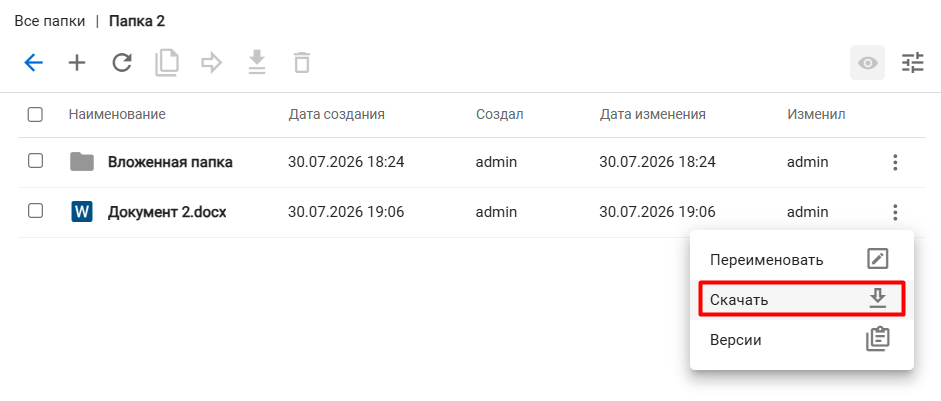Select the Вложенная папка row checkbox
The width and height of the screenshot is (941, 401).
coord(35,161)
